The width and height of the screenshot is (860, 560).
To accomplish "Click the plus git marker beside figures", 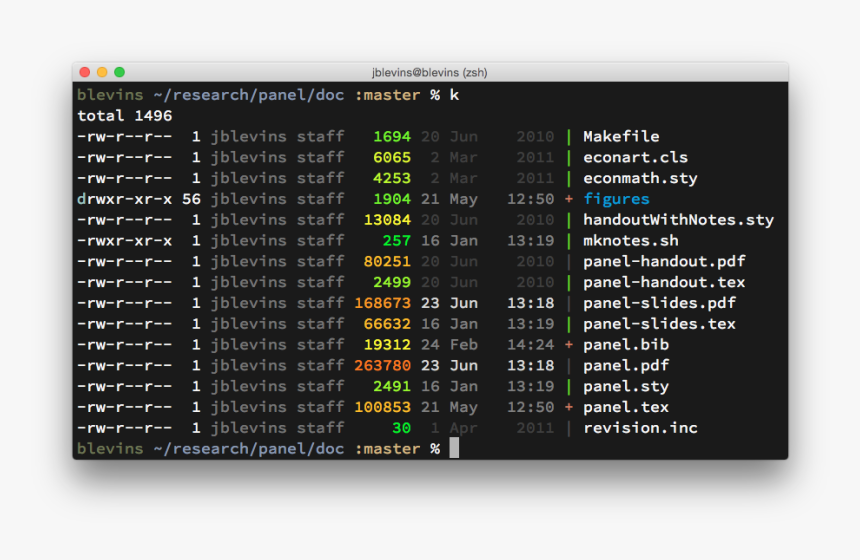I will tap(569, 199).
